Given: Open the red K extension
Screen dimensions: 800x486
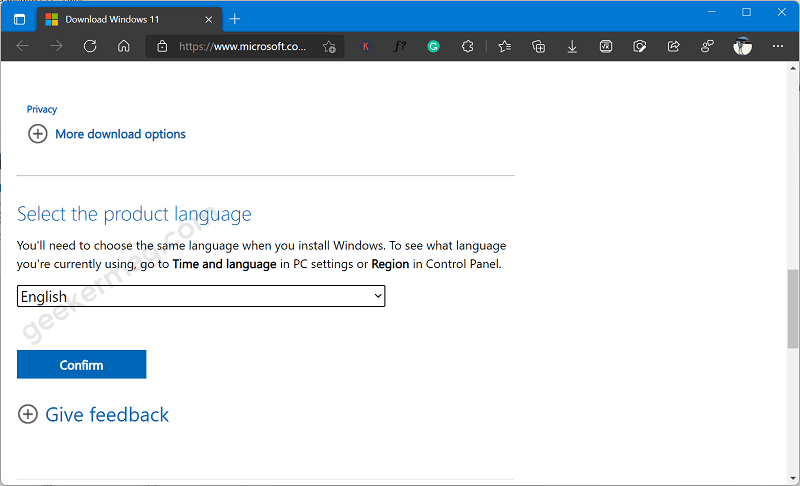Looking at the screenshot, I should [x=365, y=46].
